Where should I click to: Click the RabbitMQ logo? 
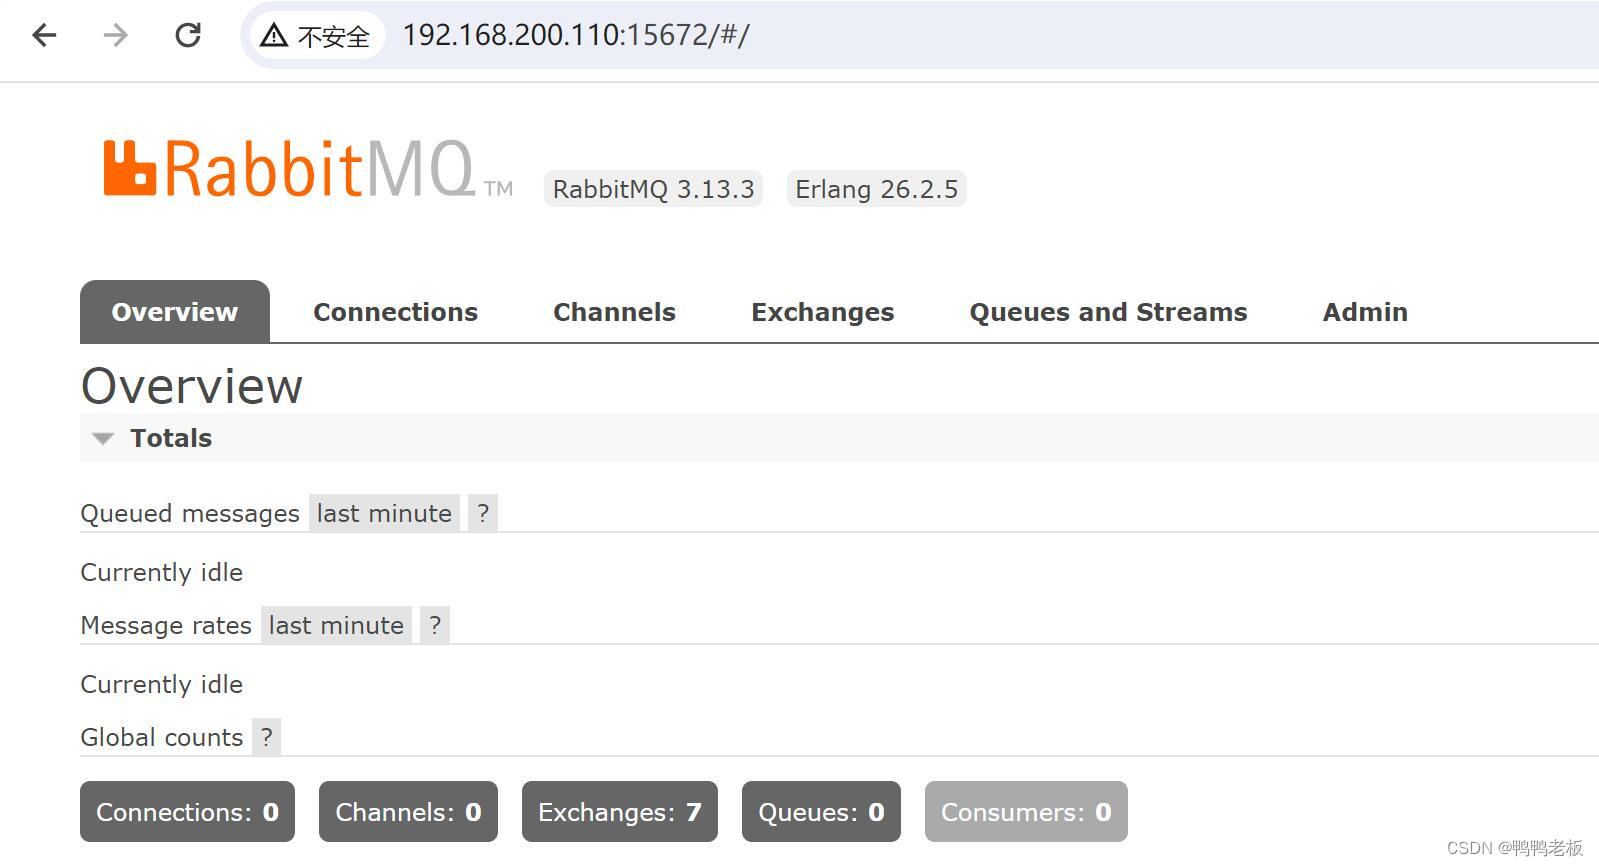(308, 168)
